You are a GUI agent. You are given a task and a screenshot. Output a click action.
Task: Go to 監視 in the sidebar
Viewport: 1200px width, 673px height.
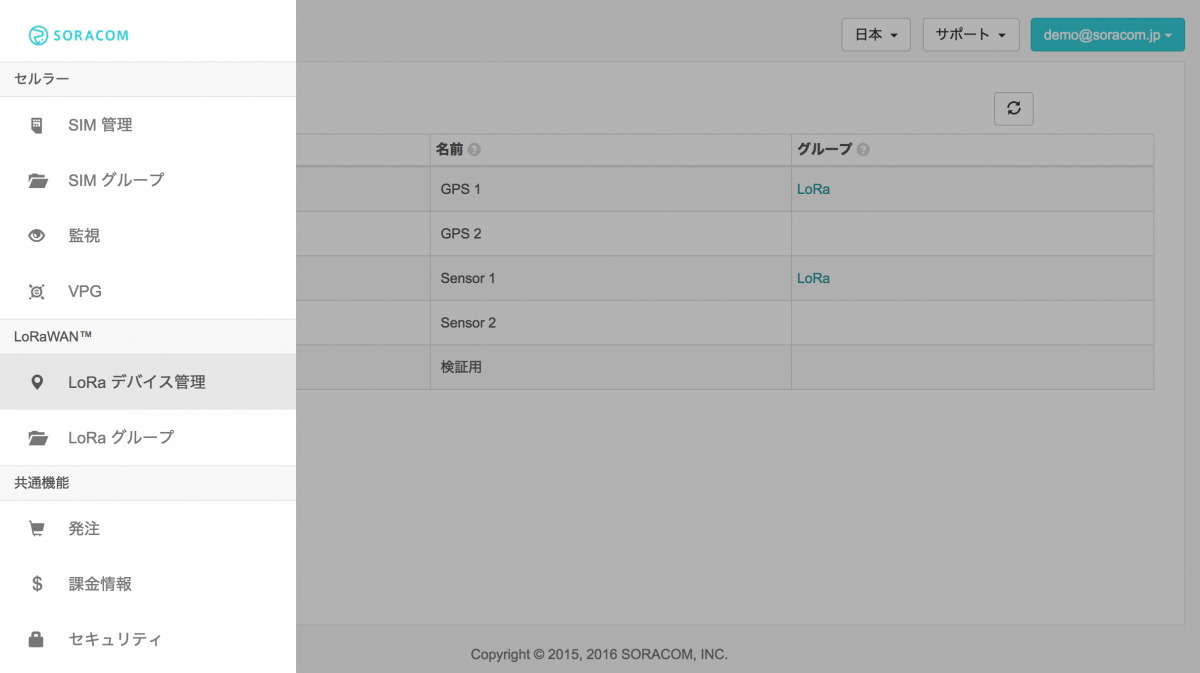(x=148, y=236)
